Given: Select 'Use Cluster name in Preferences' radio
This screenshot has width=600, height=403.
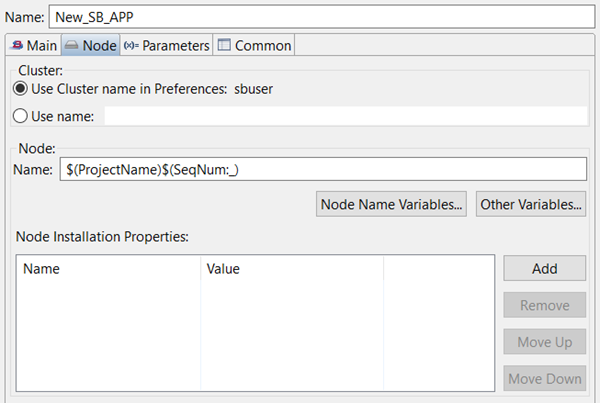Looking at the screenshot, I should point(19,88).
